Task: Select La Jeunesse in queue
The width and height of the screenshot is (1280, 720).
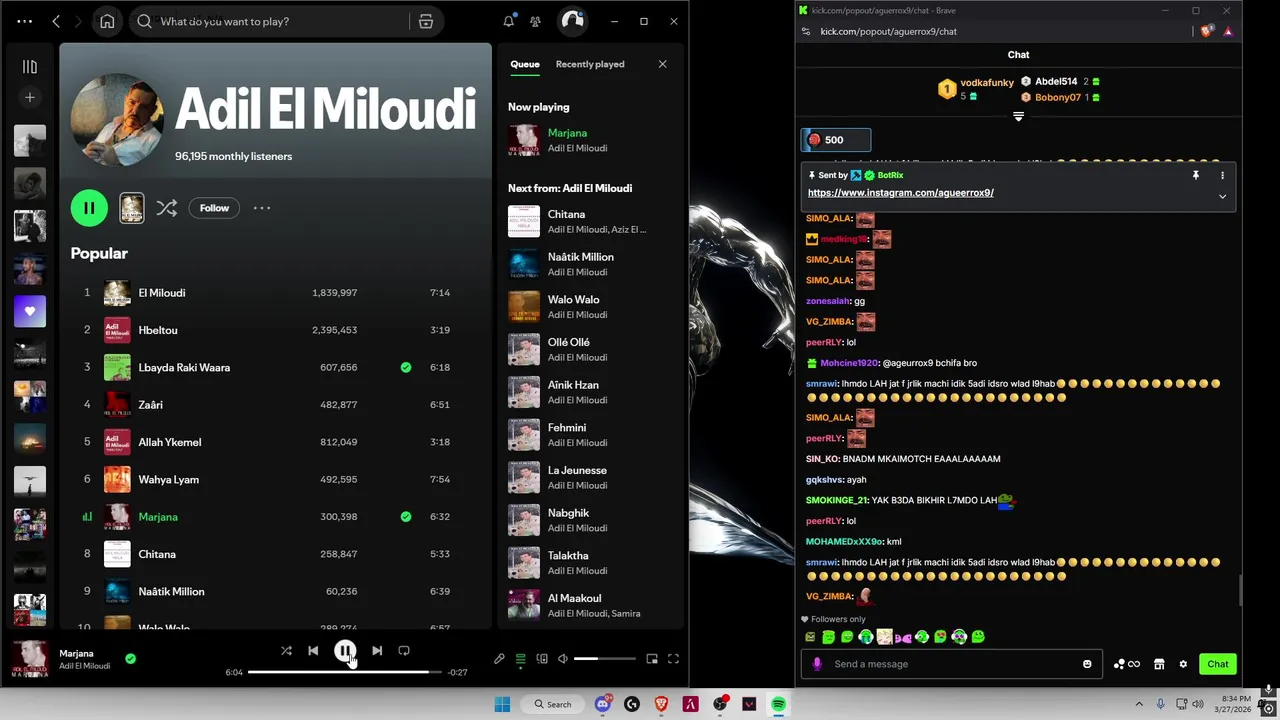Action: point(590,477)
